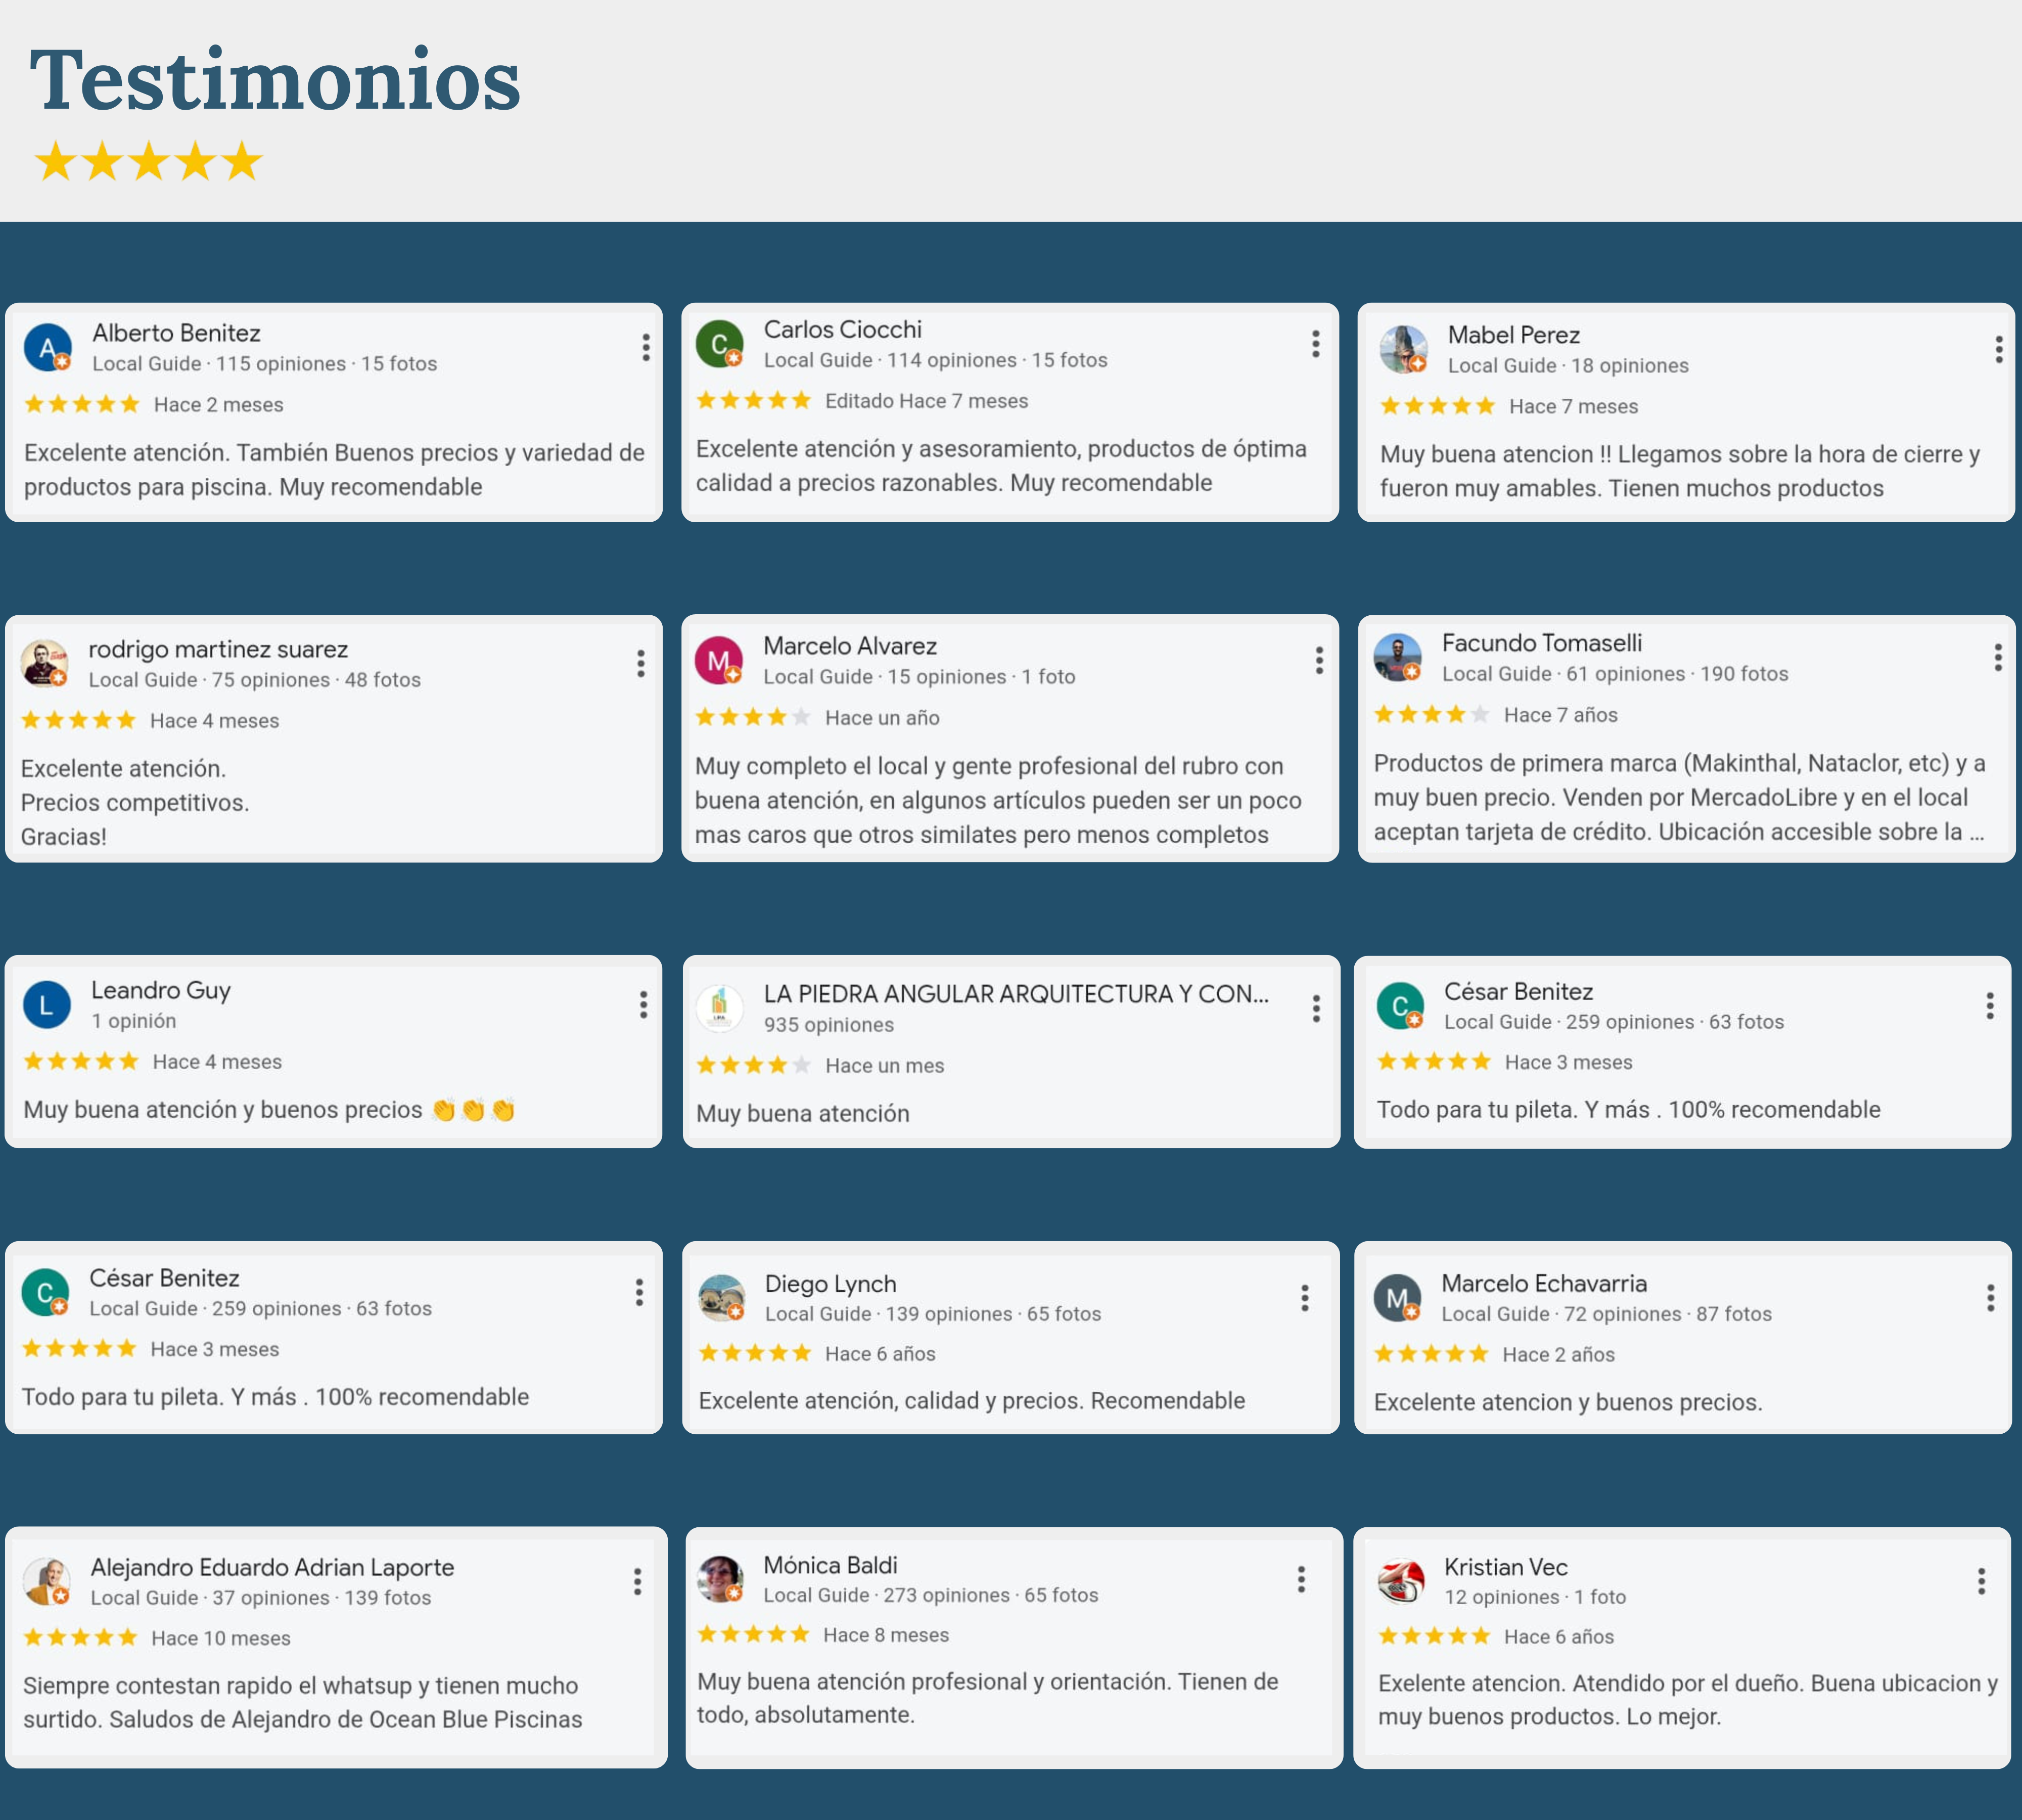Click the three-dot menu beside Marcelo Alvarez
The height and width of the screenshot is (1820, 2022).
pos(1320,660)
